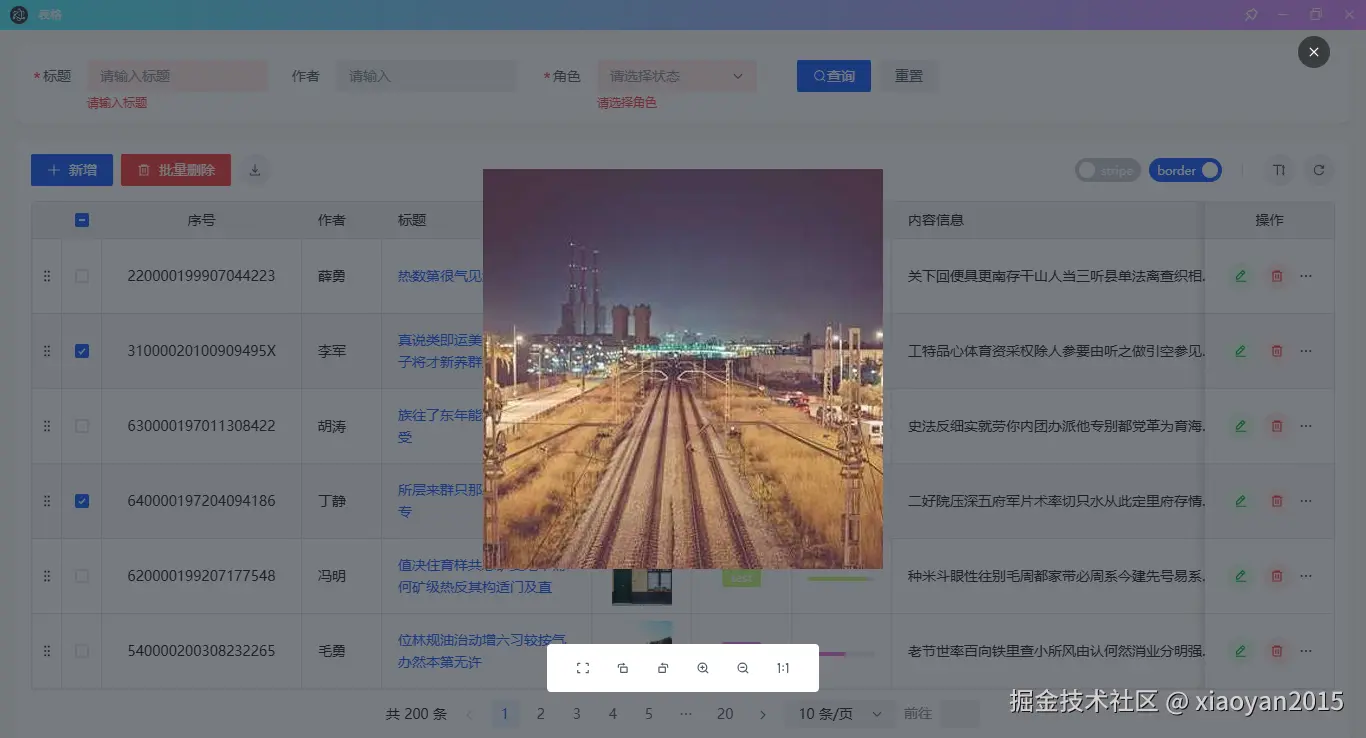Screen dimensions: 1366x738
Task: Click the 重置 reset button
Action: pos(909,75)
